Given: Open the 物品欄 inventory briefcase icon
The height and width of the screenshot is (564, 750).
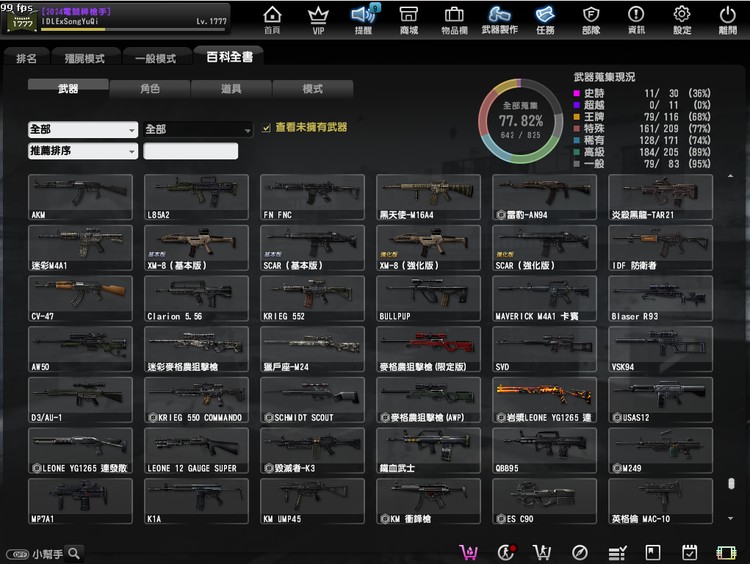Looking at the screenshot, I should pos(454,20).
